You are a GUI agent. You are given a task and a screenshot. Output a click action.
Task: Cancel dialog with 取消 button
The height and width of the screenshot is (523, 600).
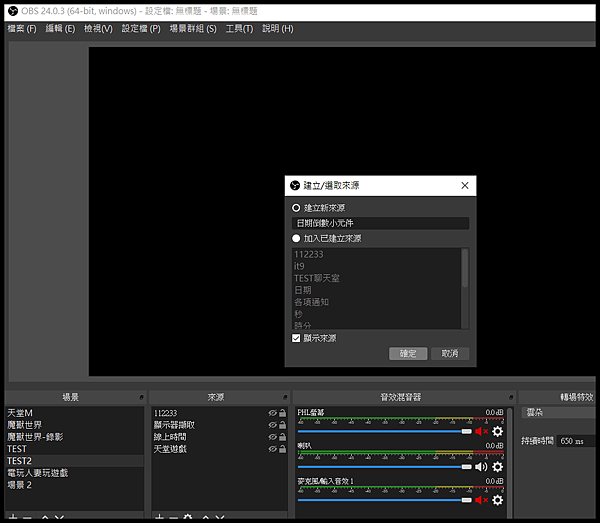(450, 354)
